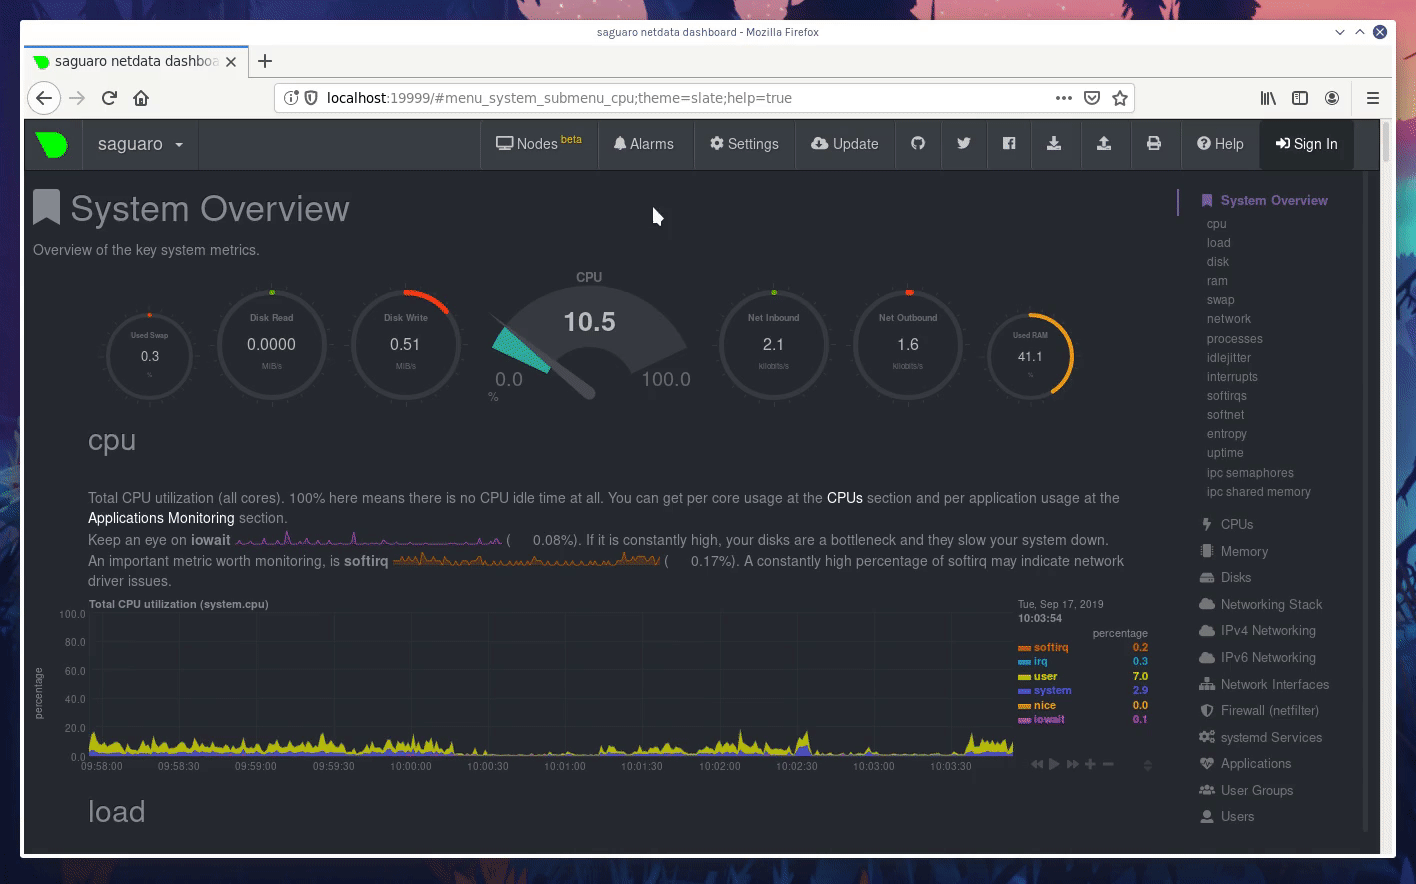Reload the page in Firefox

pyautogui.click(x=109, y=98)
